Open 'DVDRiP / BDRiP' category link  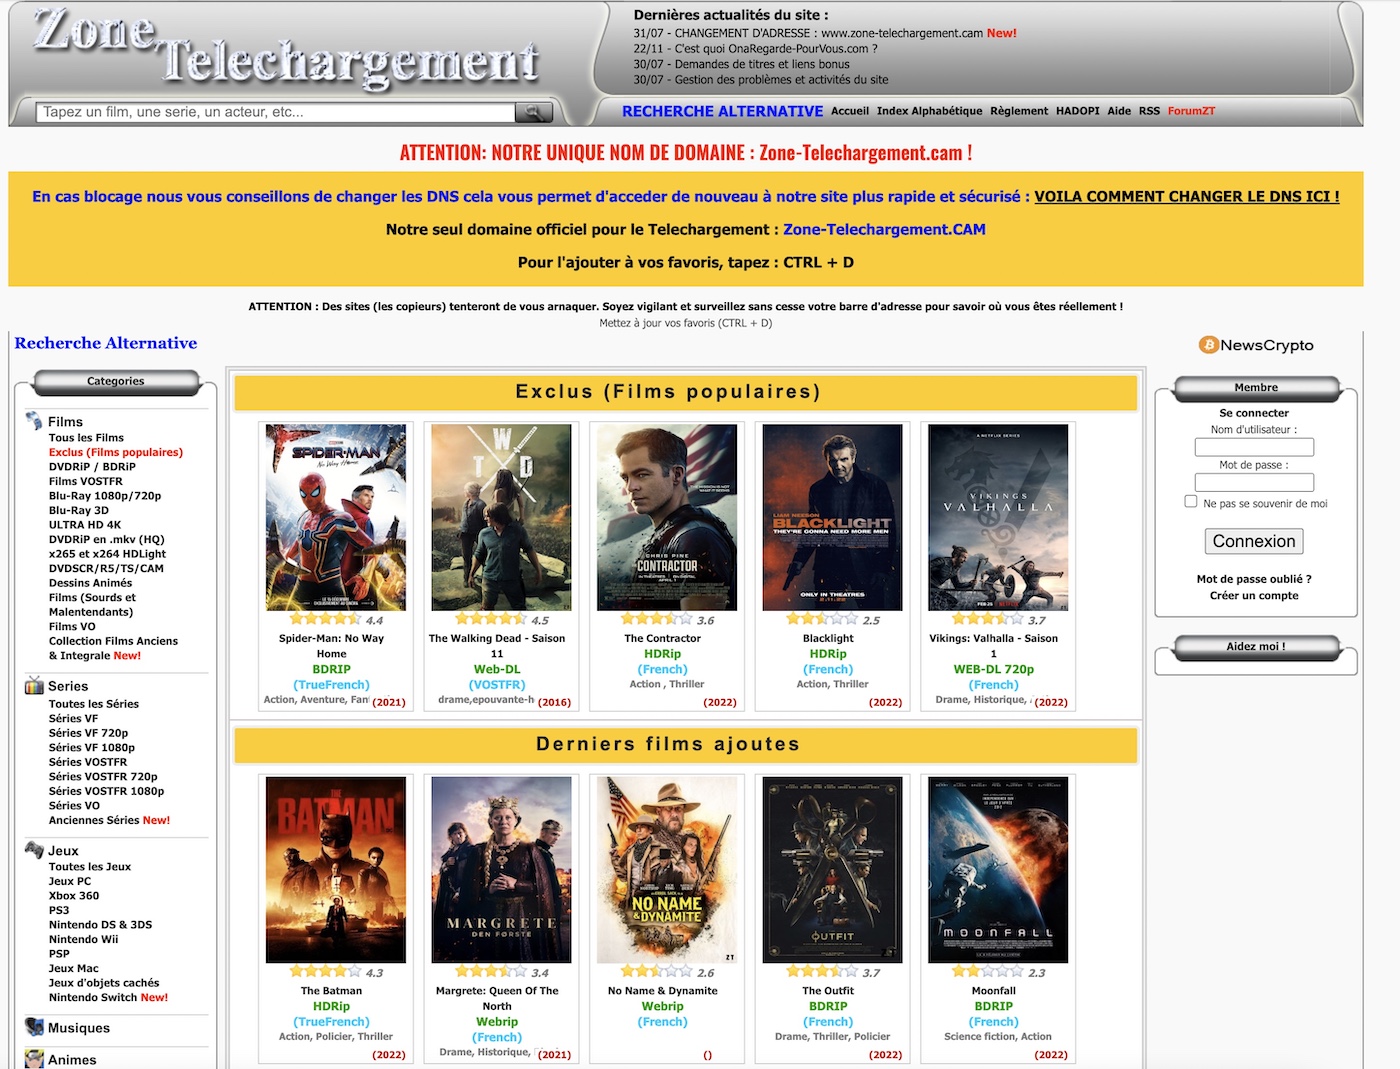tap(92, 467)
